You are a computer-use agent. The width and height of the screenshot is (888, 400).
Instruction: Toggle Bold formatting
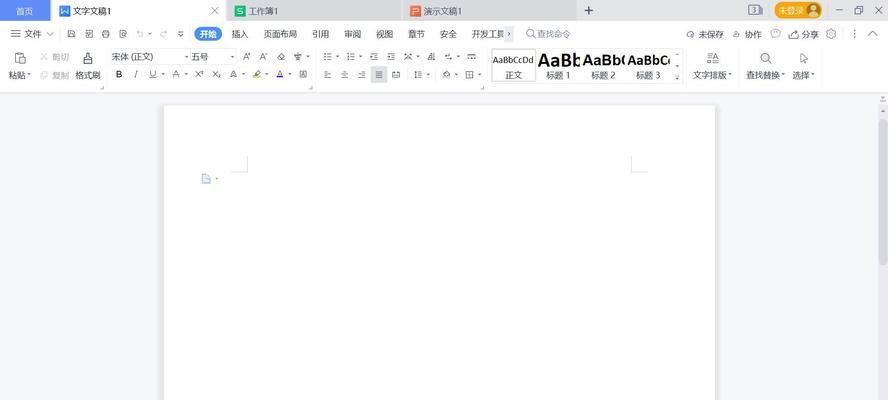pos(119,74)
